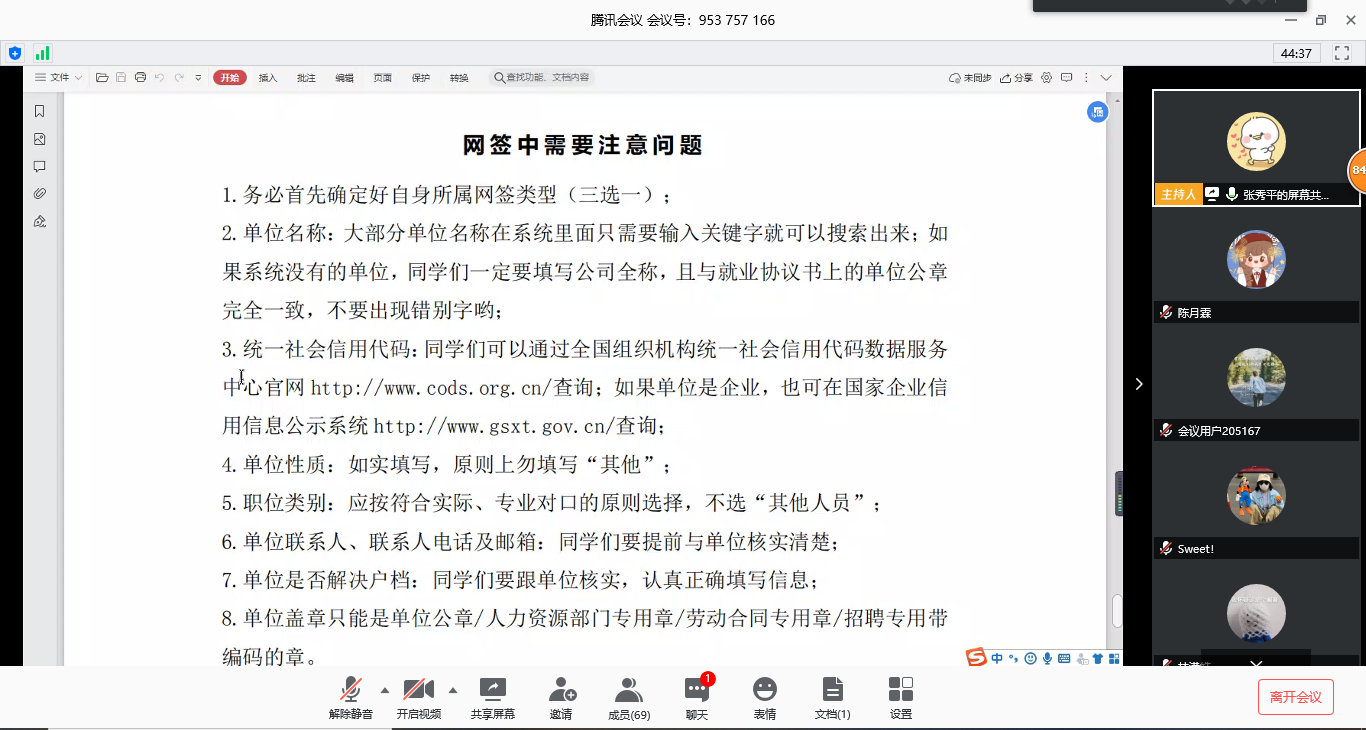This screenshot has height=730, width=1366.
Task: Unmute microphone with 解除静音
Action: pyautogui.click(x=351, y=697)
